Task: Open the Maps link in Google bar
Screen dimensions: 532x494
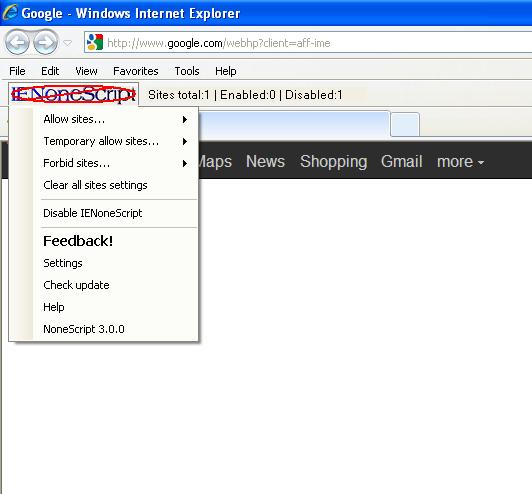Action: [x=215, y=162]
